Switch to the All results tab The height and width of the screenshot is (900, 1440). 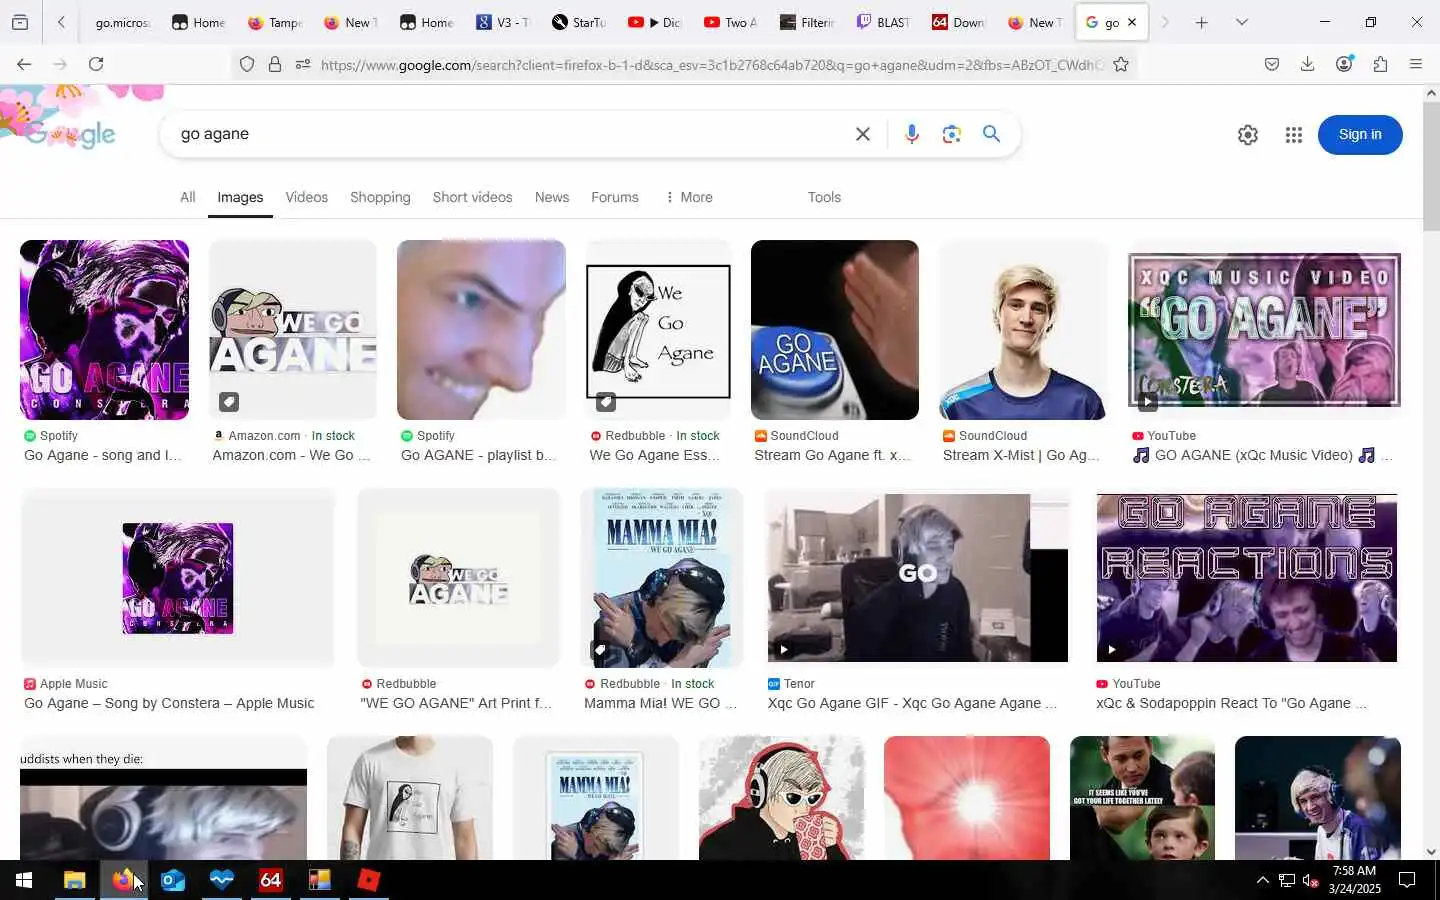(x=187, y=197)
